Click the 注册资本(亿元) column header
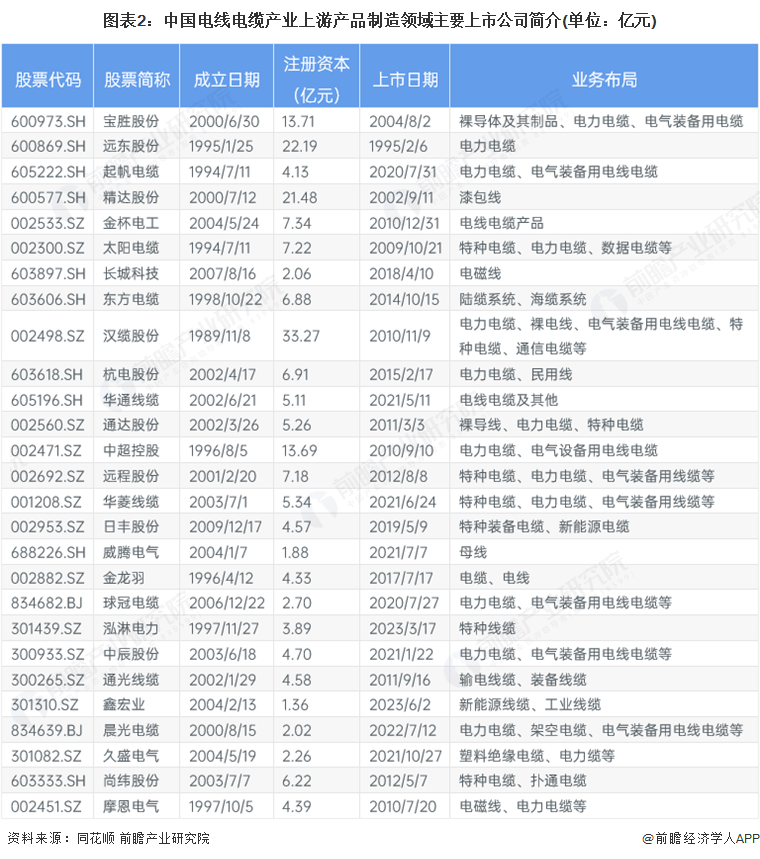 pyautogui.click(x=316, y=79)
